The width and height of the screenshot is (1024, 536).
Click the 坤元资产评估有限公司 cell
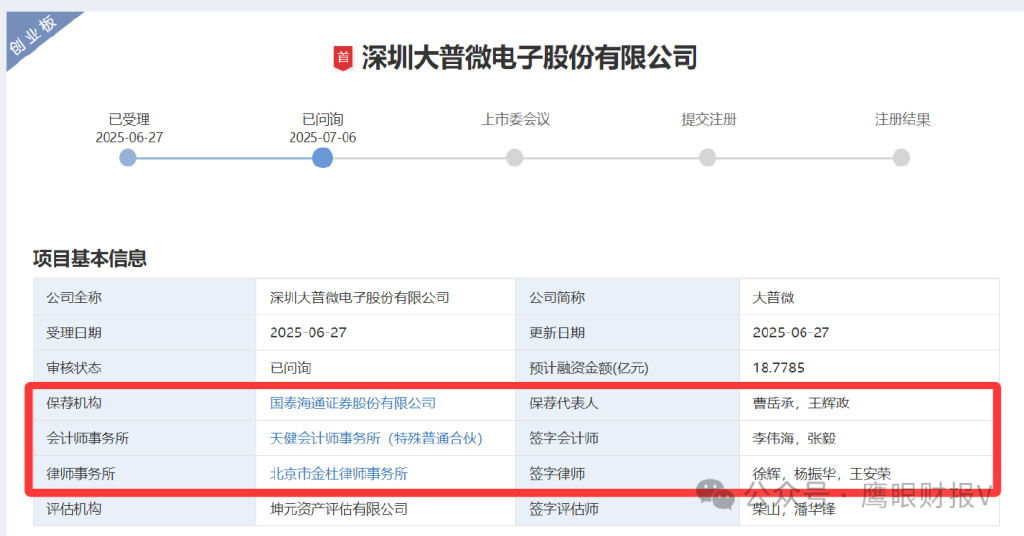pos(385,509)
